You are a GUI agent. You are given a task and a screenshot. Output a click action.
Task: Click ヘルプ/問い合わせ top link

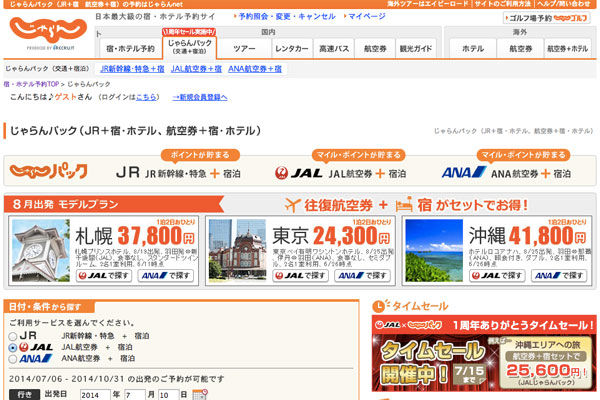coord(563,4)
